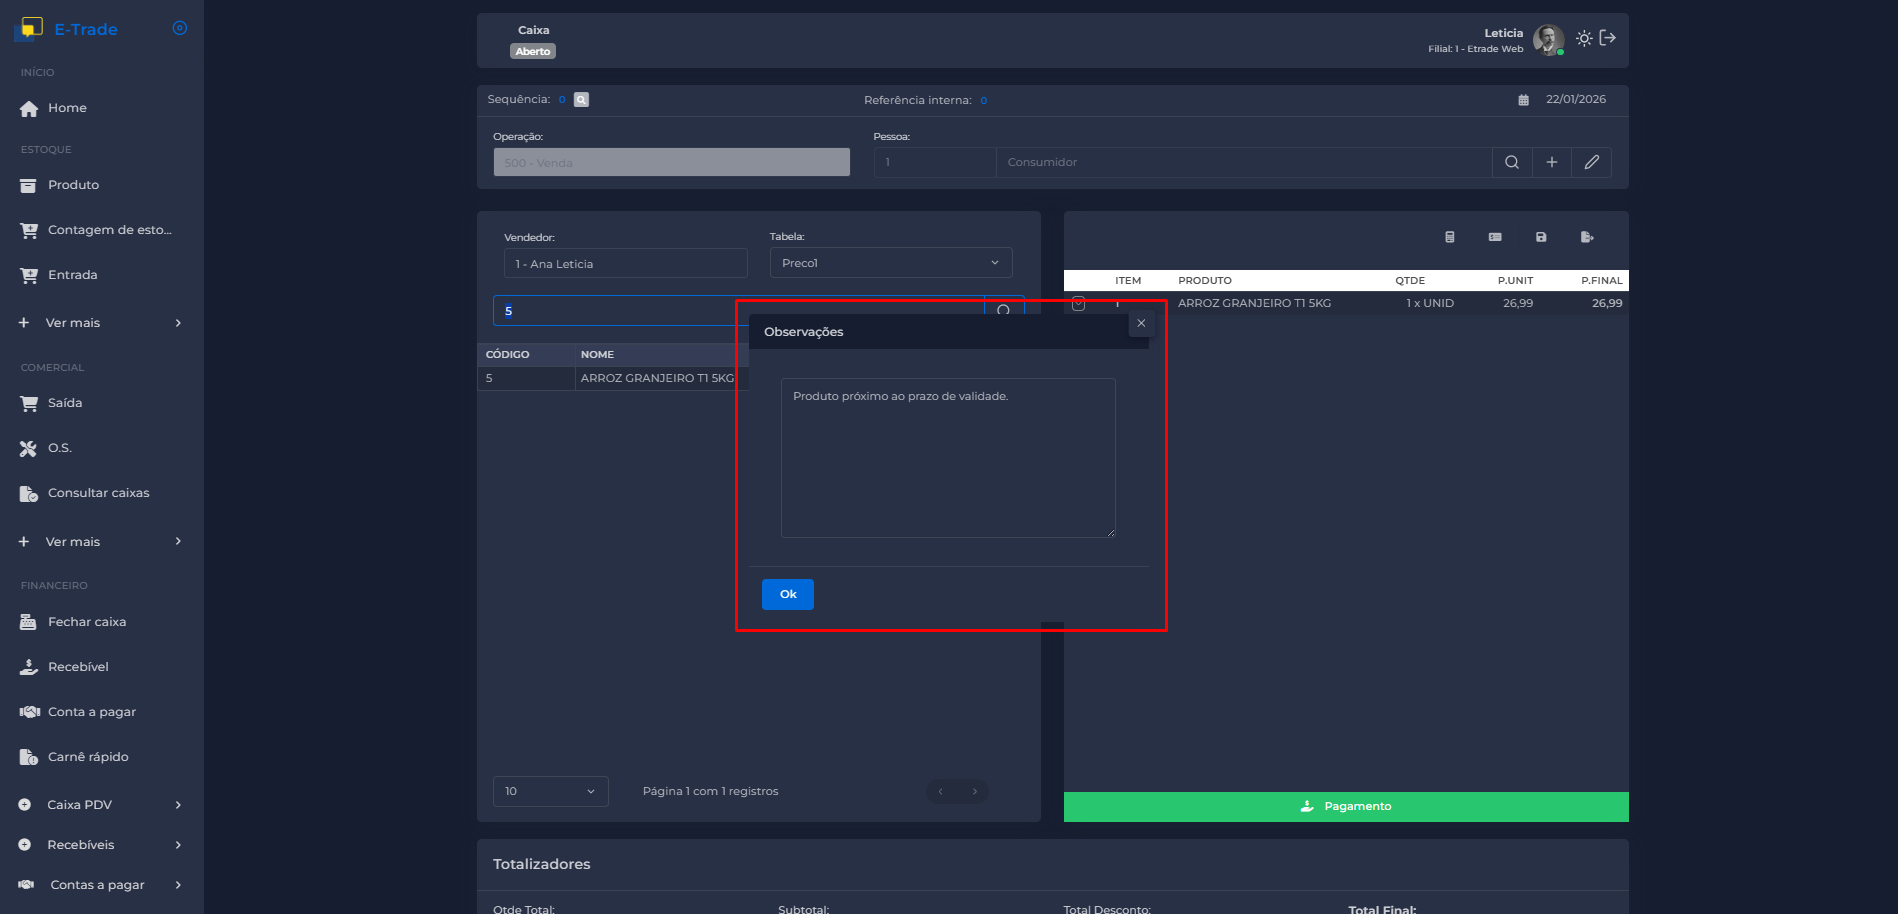Click the calculator icon above the items table
Viewport: 1898px width, 914px height.
coord(1449,237)
